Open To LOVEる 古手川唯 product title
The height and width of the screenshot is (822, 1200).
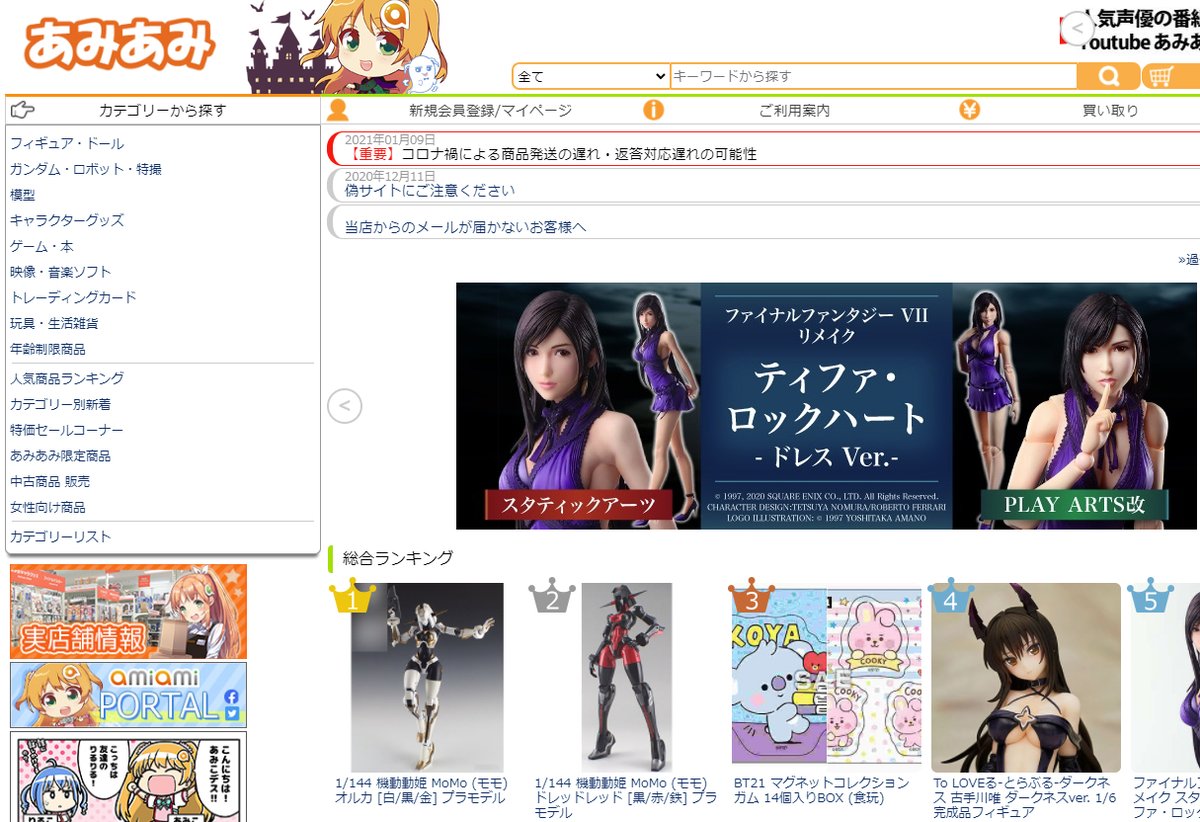pyautogui.click(x=1024, y=798)
